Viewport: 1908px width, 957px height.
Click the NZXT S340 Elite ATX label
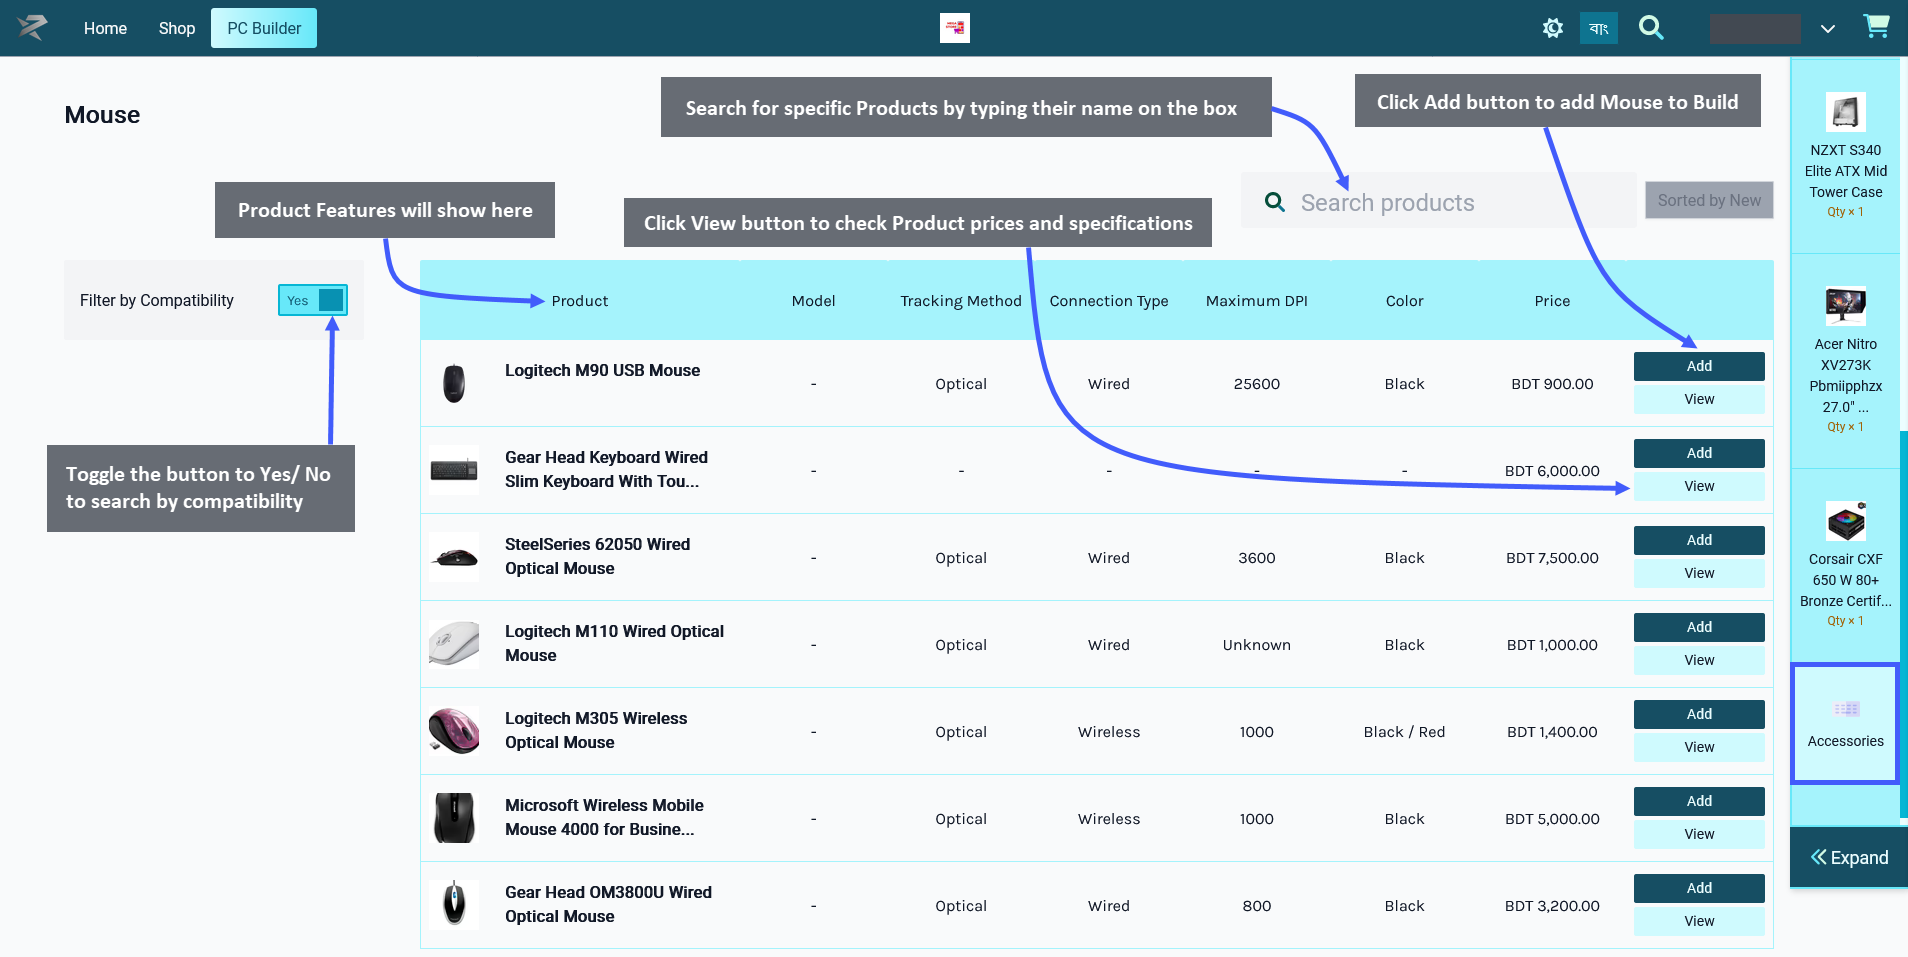coord(1845,171)
